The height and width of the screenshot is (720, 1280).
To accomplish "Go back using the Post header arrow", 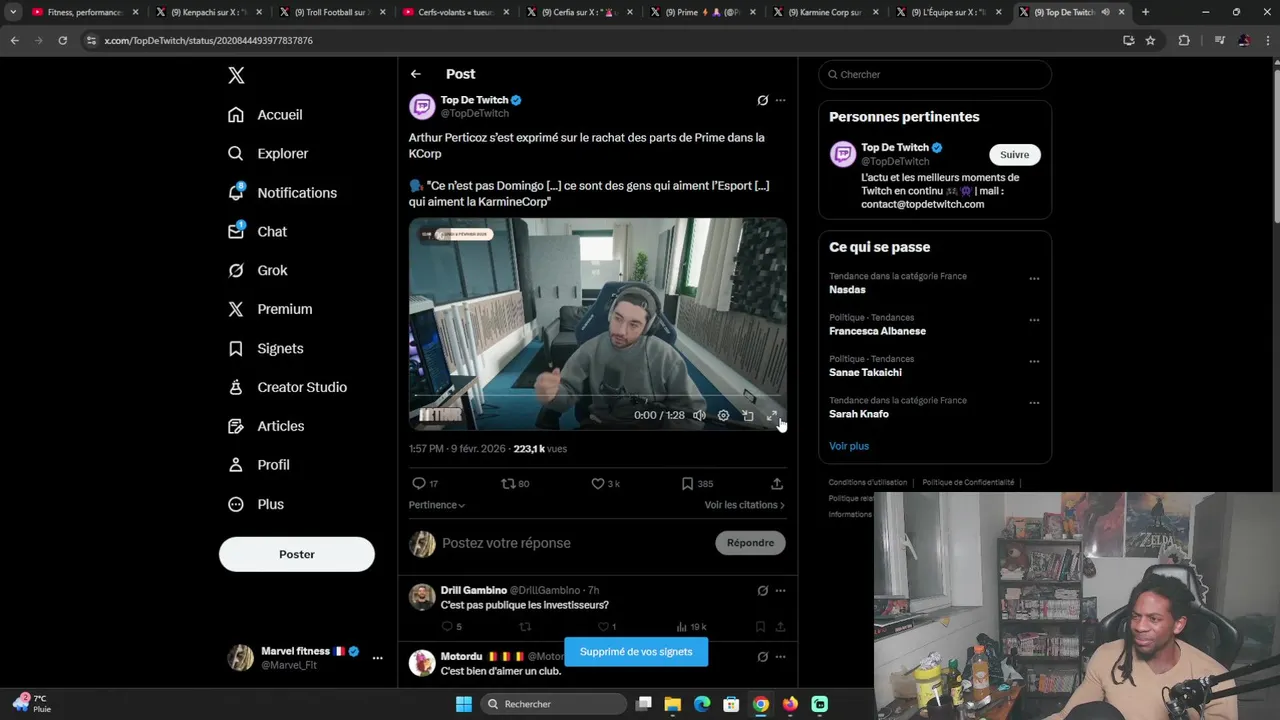I will (416, 74).
